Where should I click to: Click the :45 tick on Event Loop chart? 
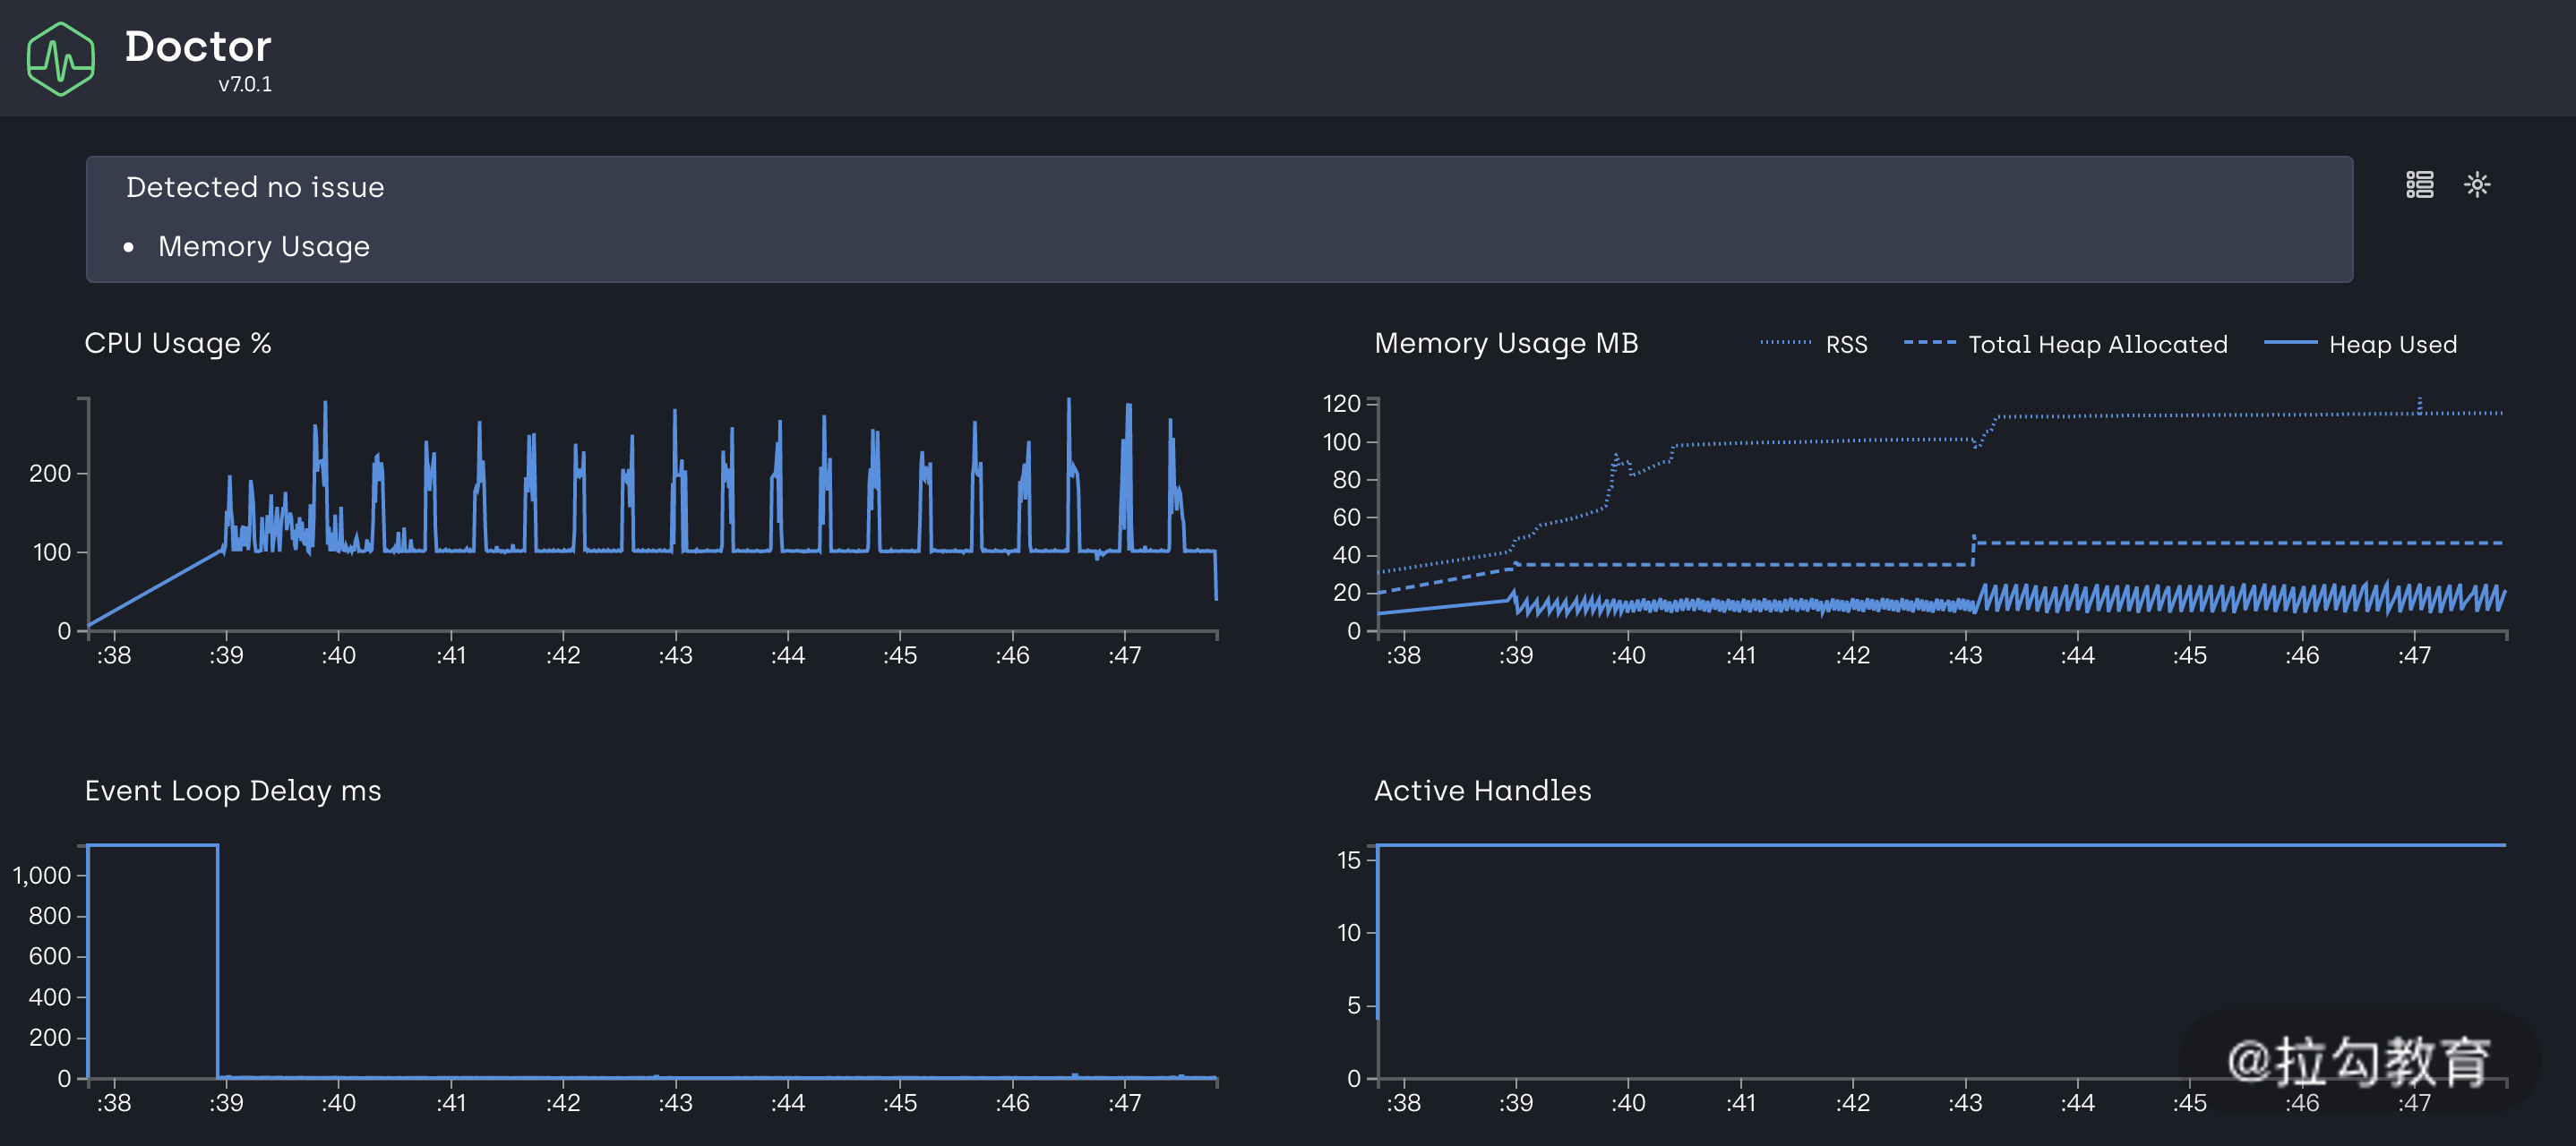click(x=900, y=1102)
